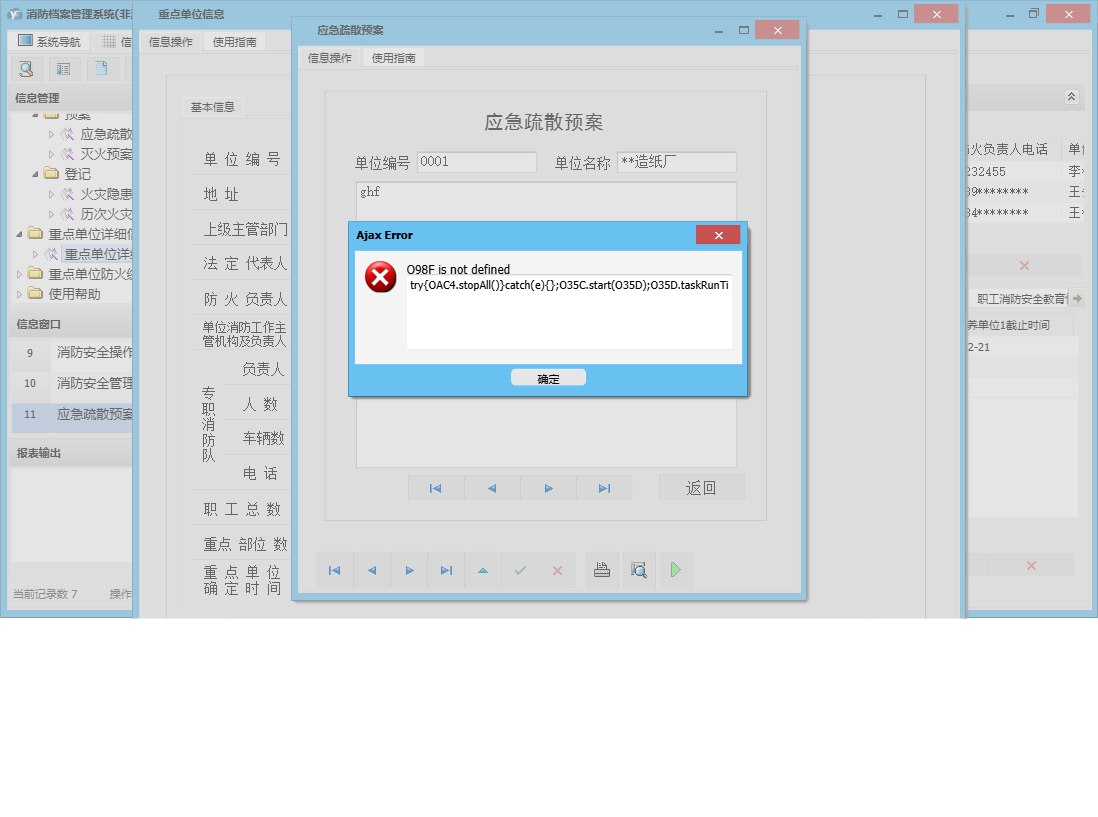Open print preview via the magnifier-document icon

click(638, 570)
